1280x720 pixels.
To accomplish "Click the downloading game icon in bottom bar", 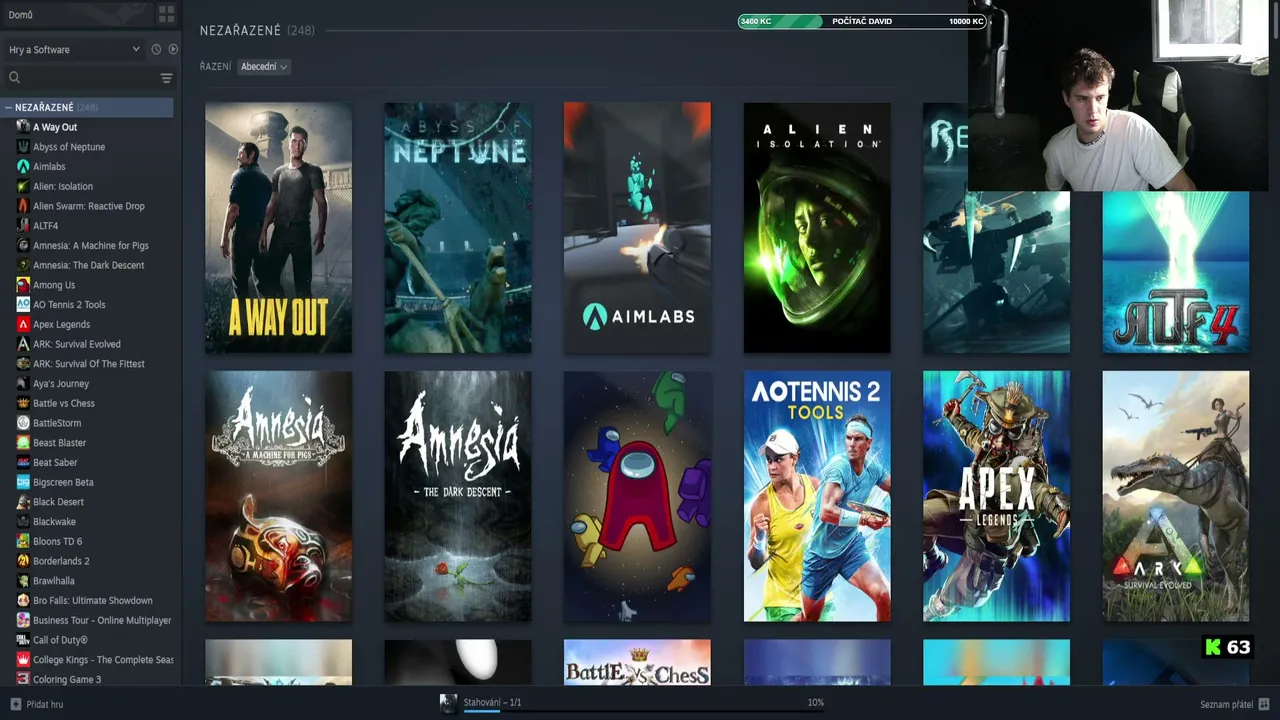I will coord(448,703).
